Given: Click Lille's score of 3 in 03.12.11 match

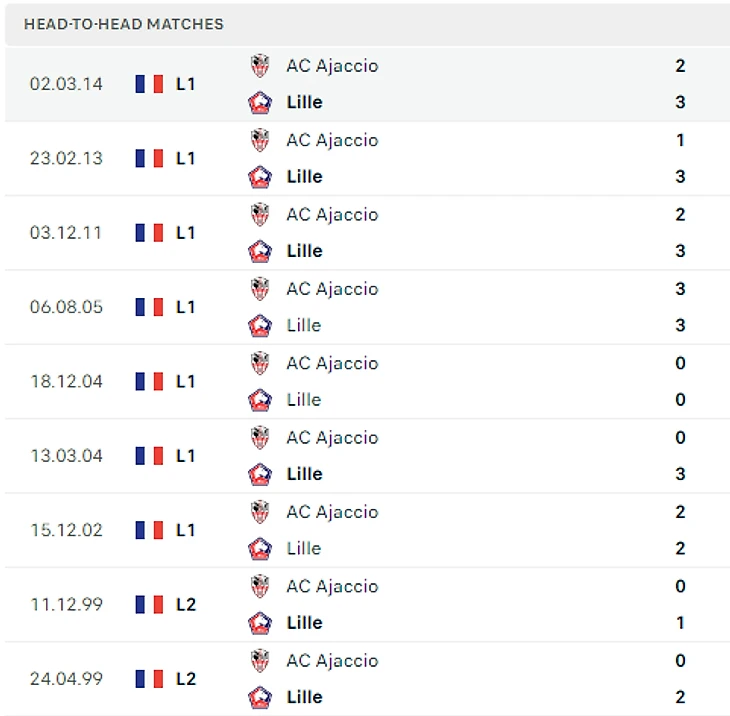Looking at the screenshot, I should [x=680, y=251].
